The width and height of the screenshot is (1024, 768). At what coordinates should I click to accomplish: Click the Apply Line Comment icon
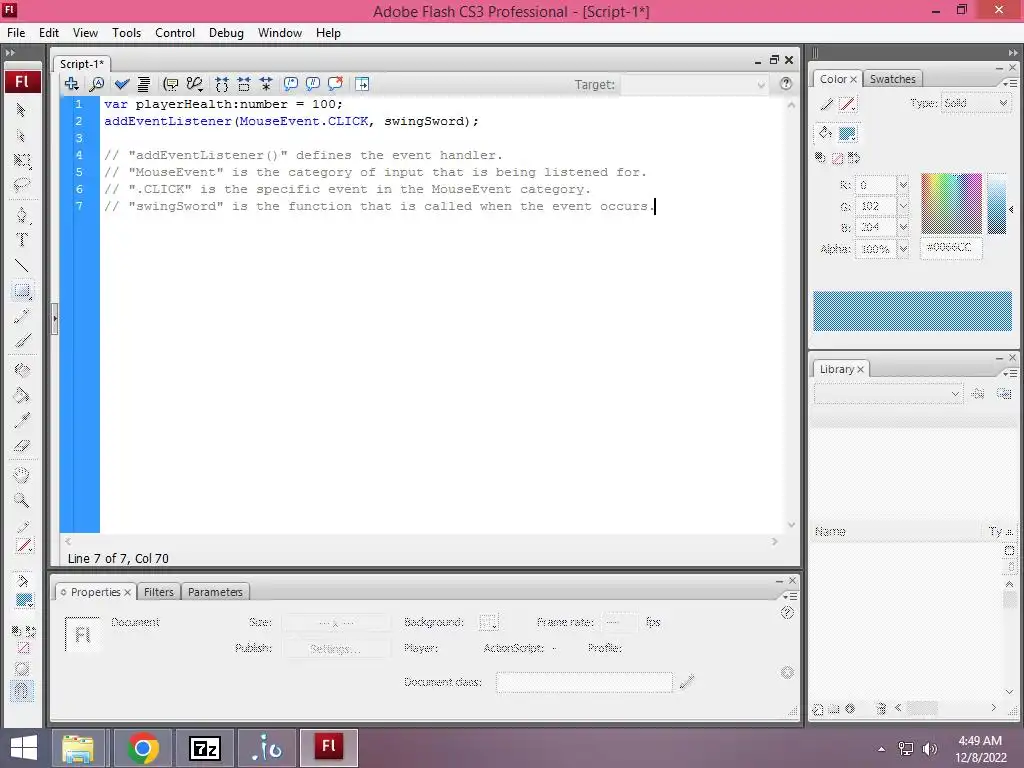313,84
